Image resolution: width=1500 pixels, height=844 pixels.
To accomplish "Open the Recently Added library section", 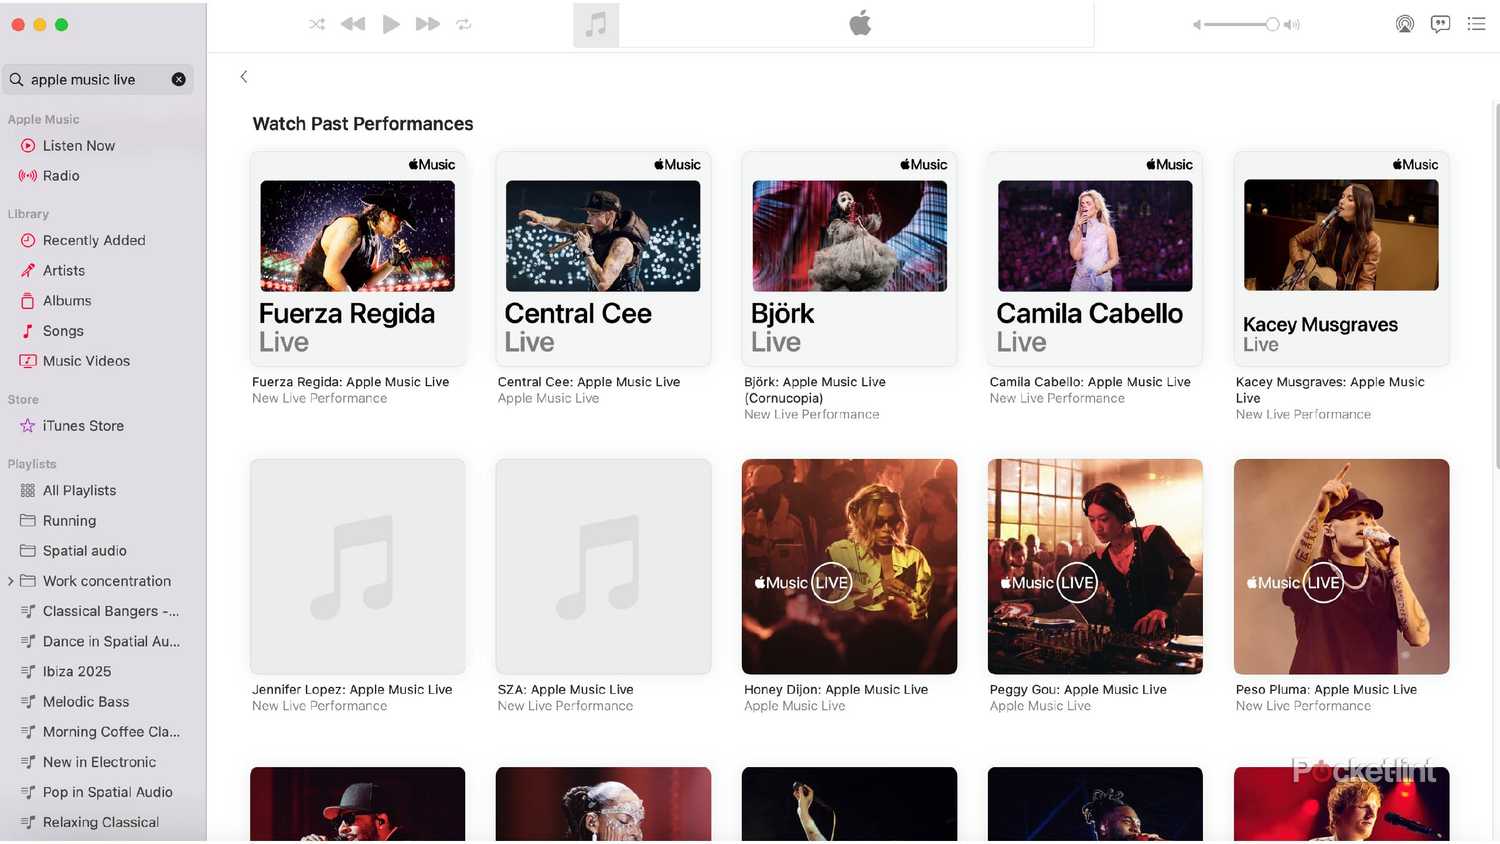I will pos(94,241).
